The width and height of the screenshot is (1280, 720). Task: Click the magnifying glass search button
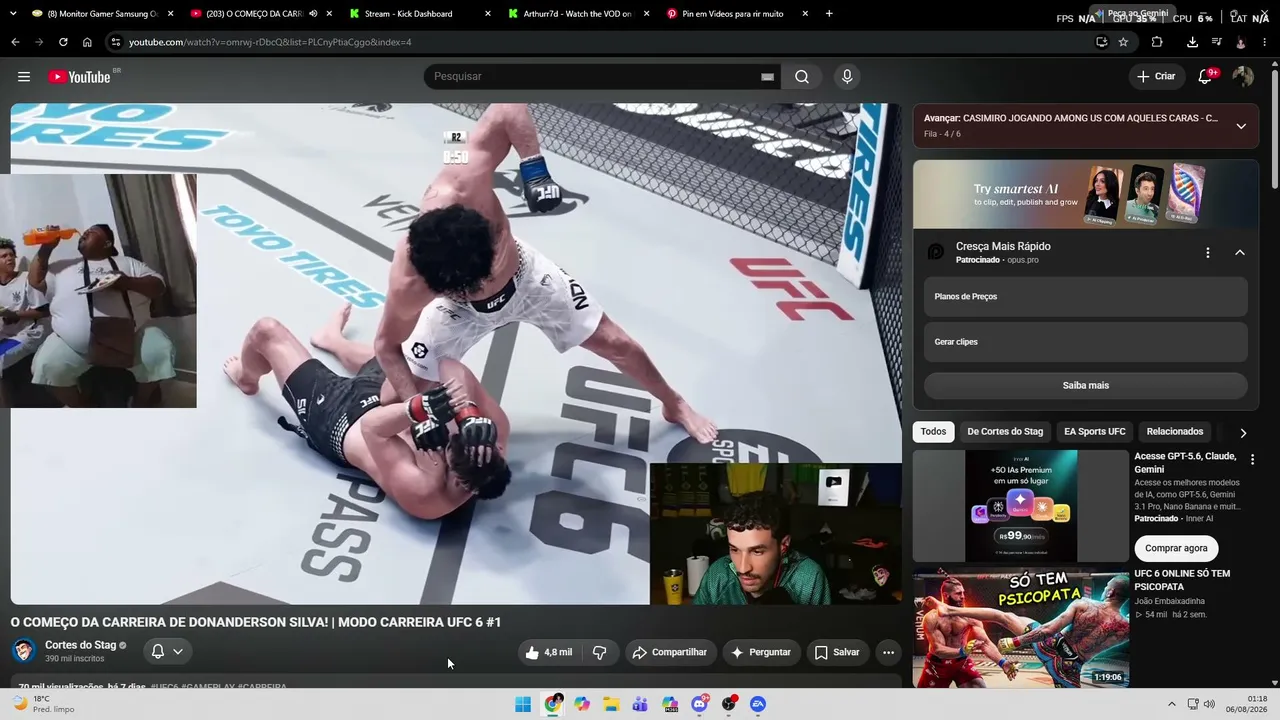pos(802,77)
